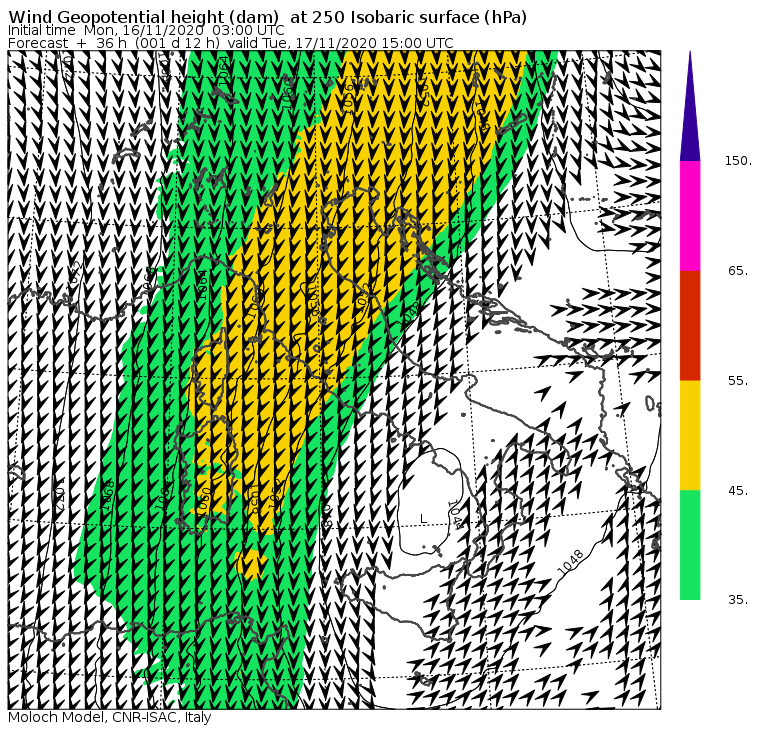Click the yellow 45–55 color bar segment
760x731 pixels.
click(690, 435)
